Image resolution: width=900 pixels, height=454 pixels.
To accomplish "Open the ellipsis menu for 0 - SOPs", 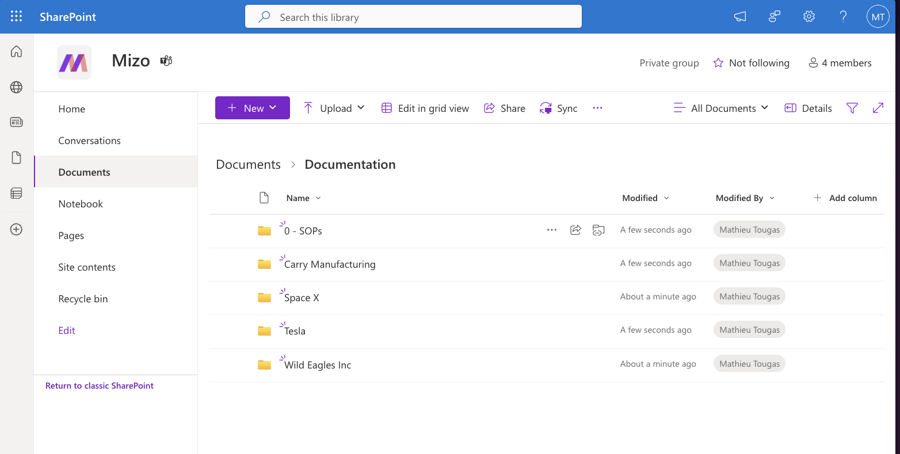I will [552, 230].
